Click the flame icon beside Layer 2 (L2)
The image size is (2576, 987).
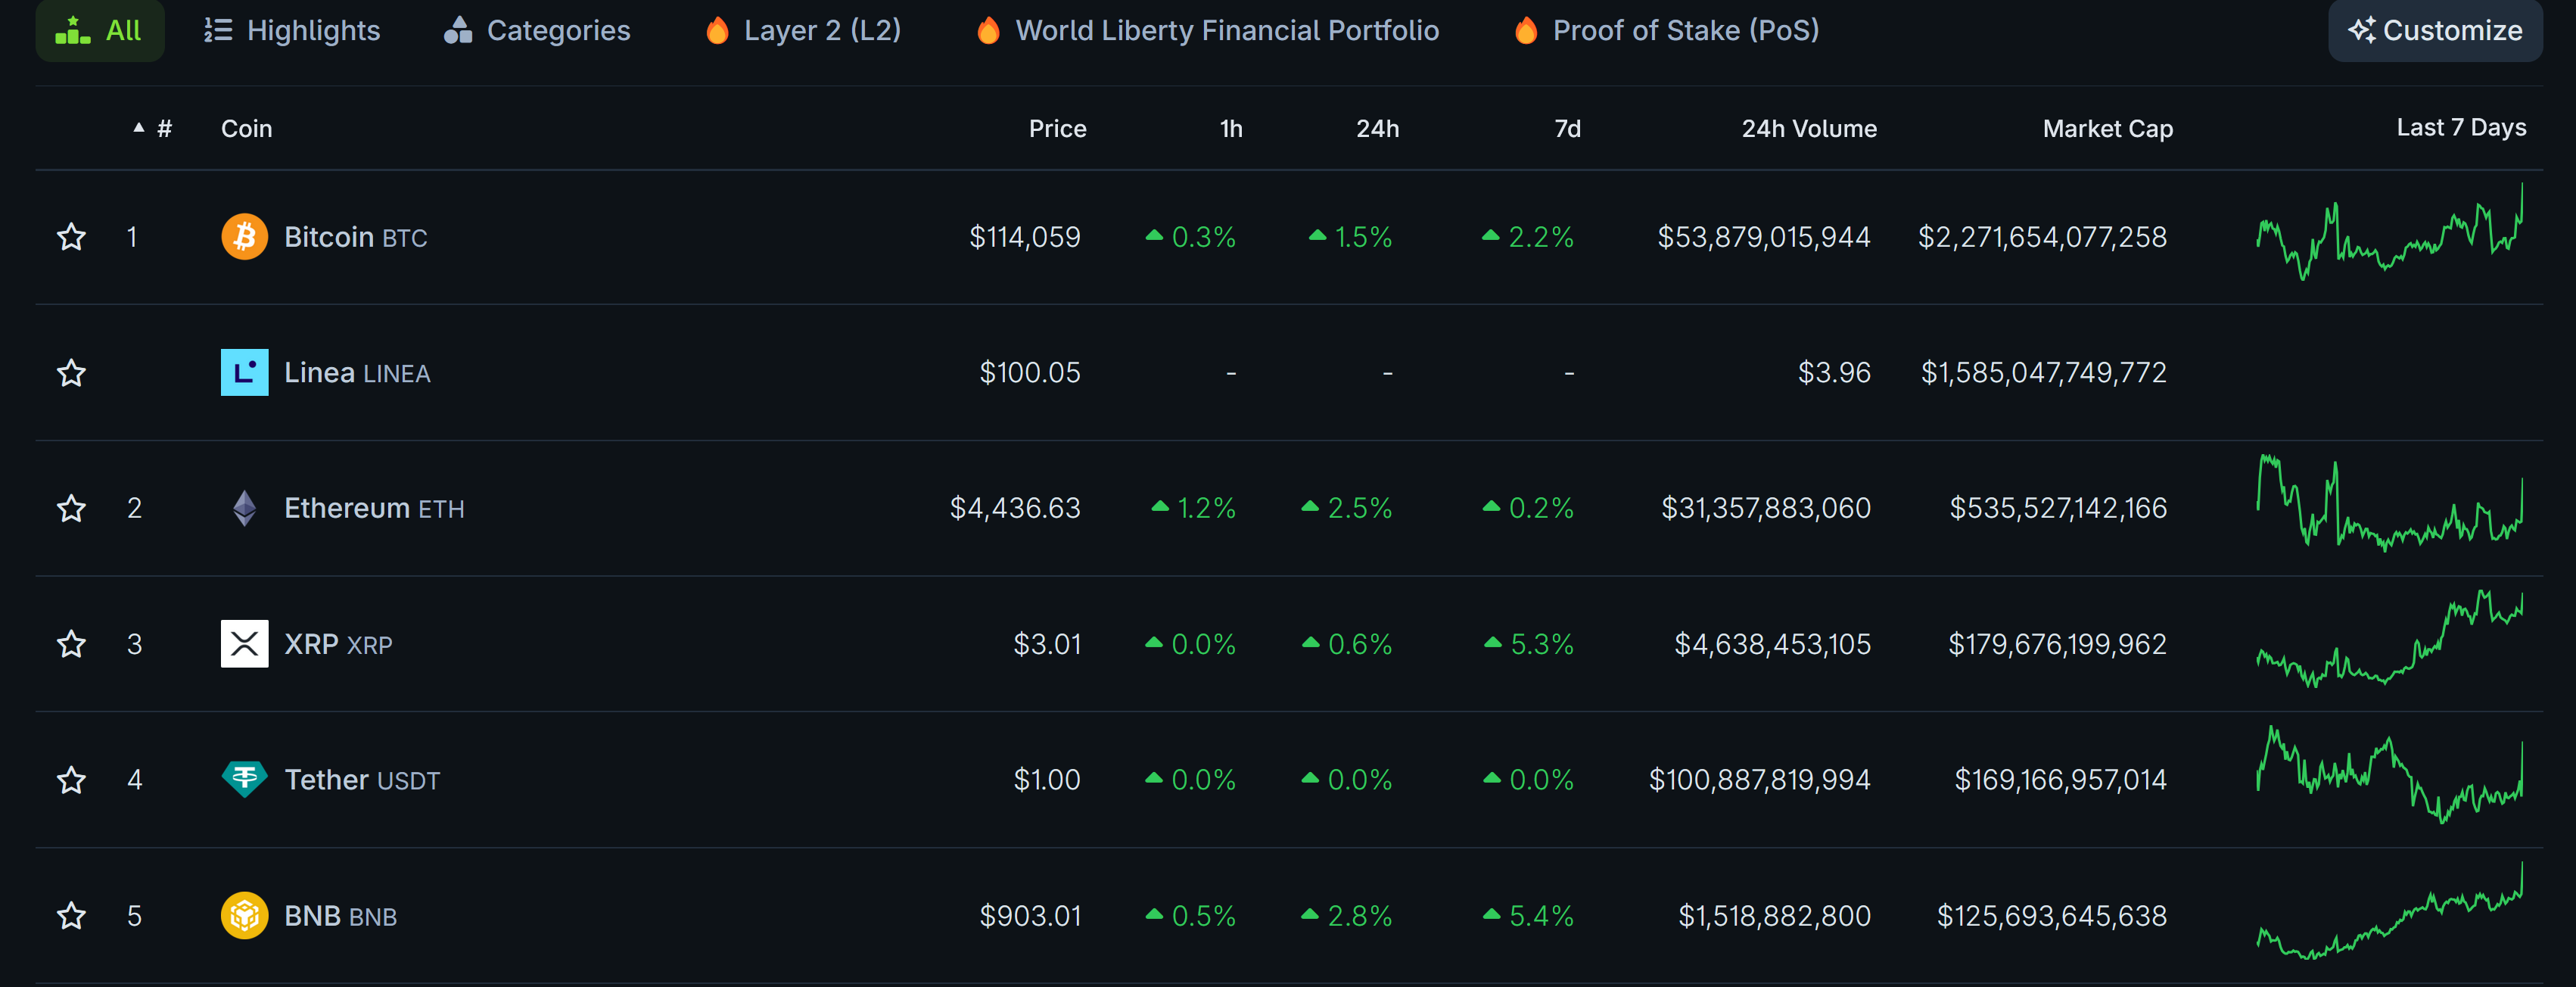point(717,30)
